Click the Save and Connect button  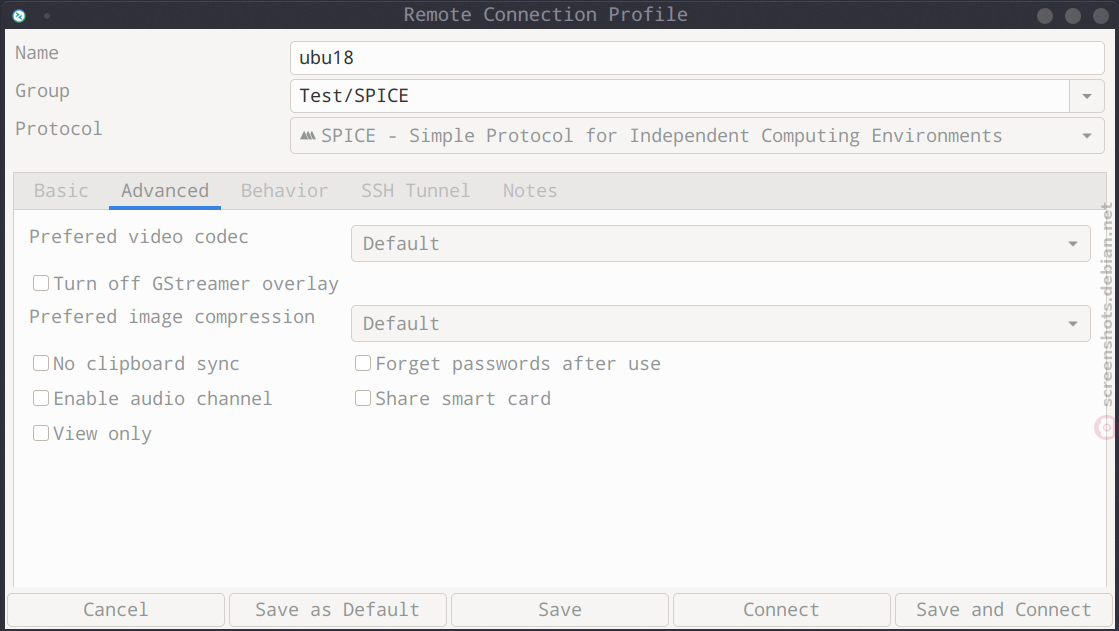coord(1003,610)
